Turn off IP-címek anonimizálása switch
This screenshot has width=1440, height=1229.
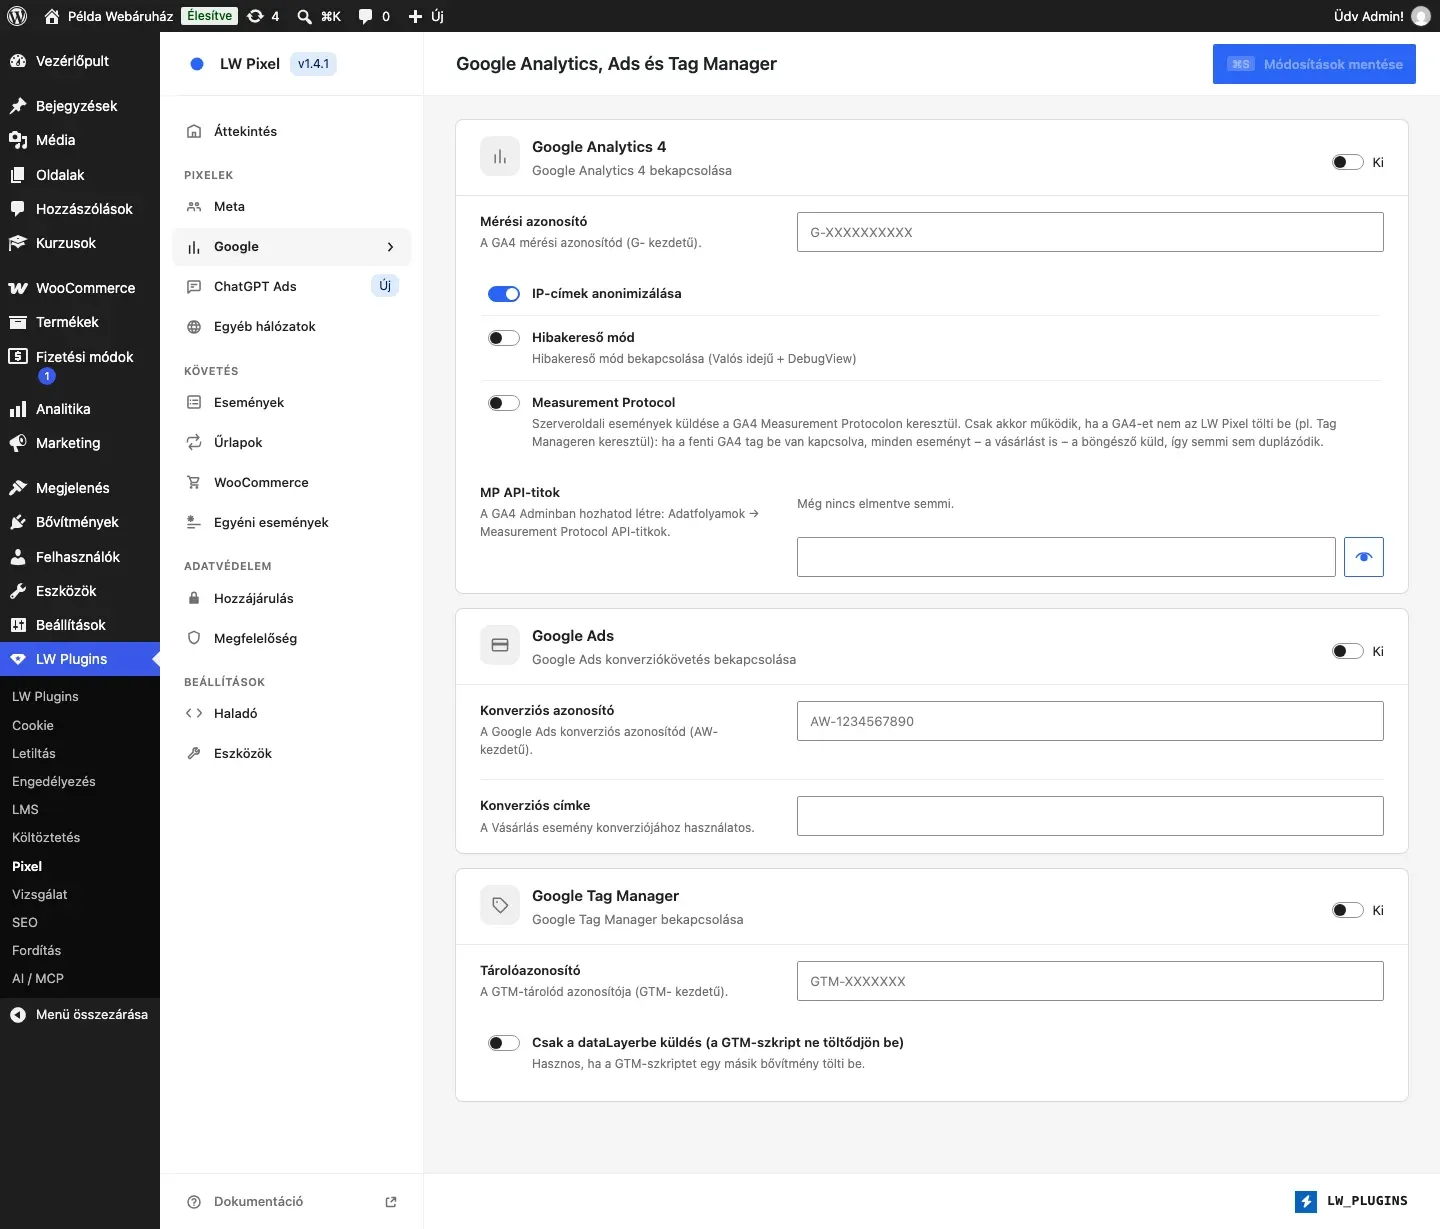click(x=504, y=294)
